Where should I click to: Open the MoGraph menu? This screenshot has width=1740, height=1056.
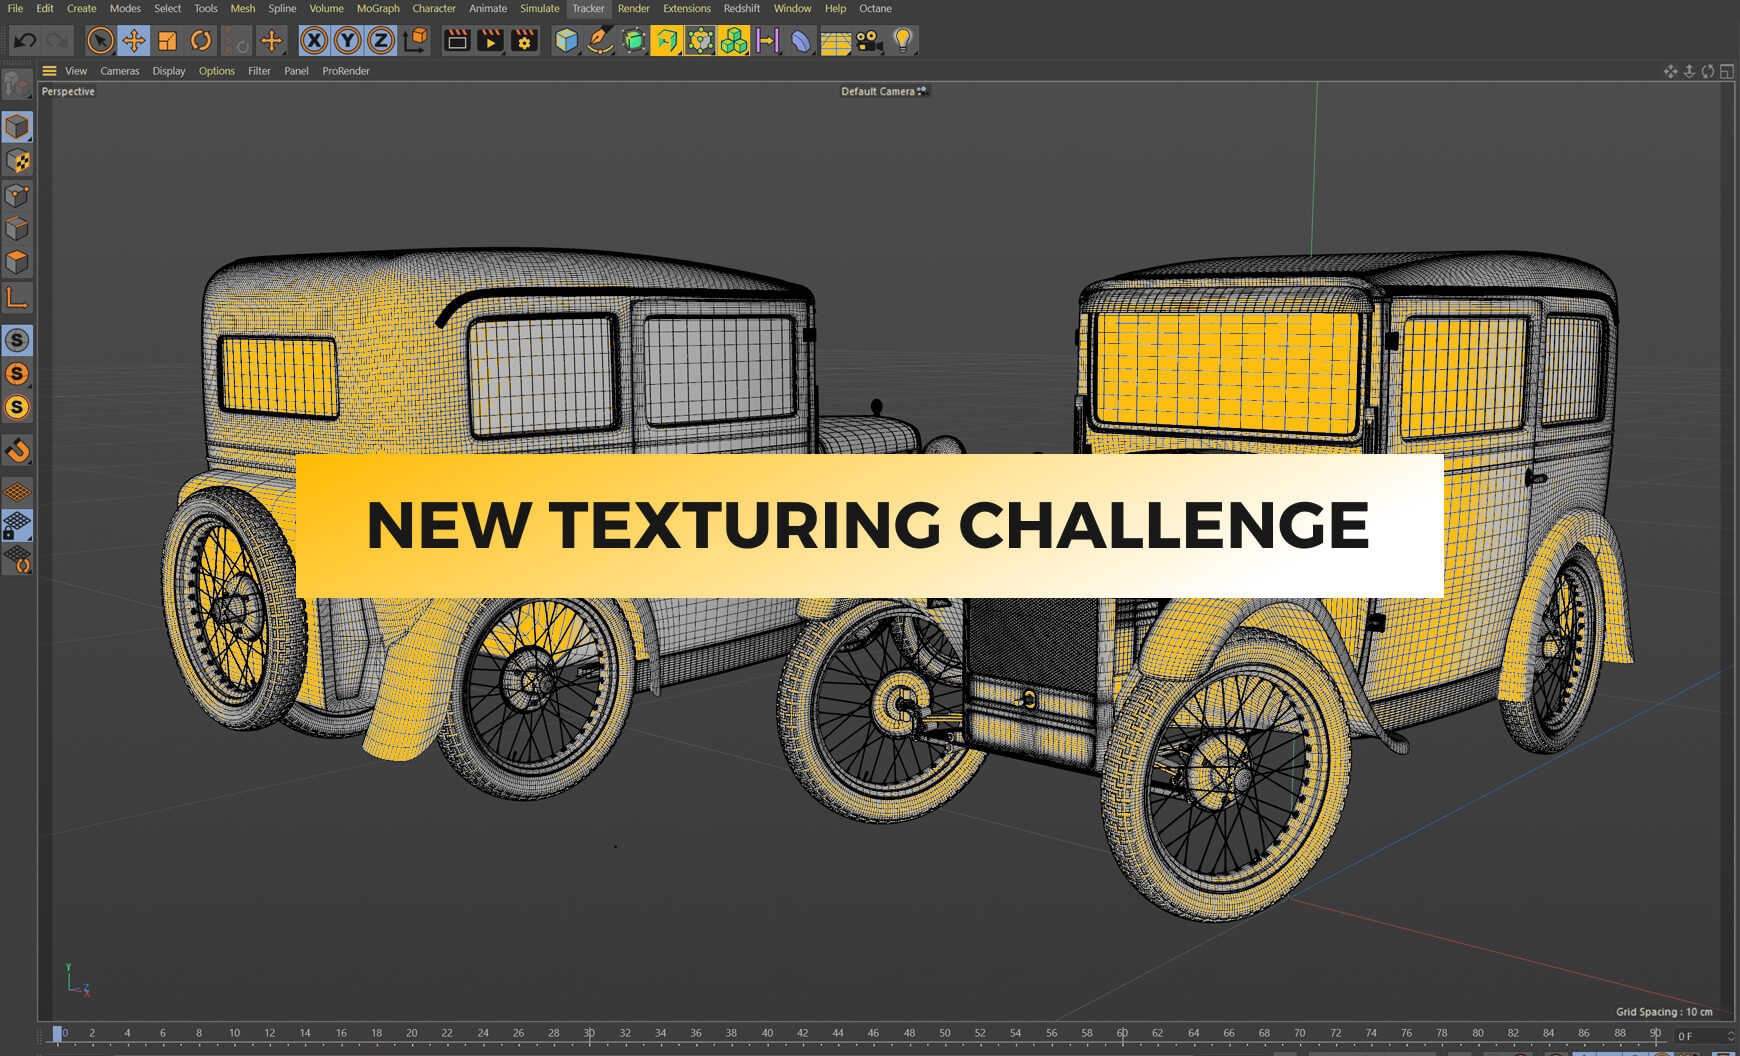(x=378, y=8)
